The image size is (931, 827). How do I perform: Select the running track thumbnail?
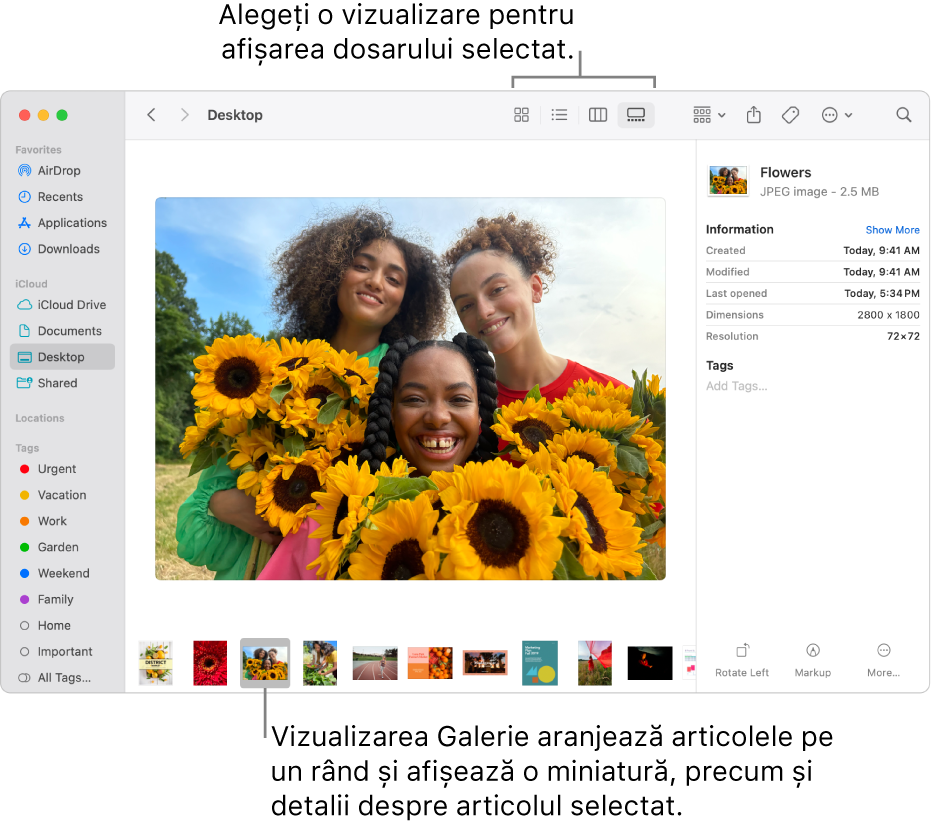[x=375, y=663]
